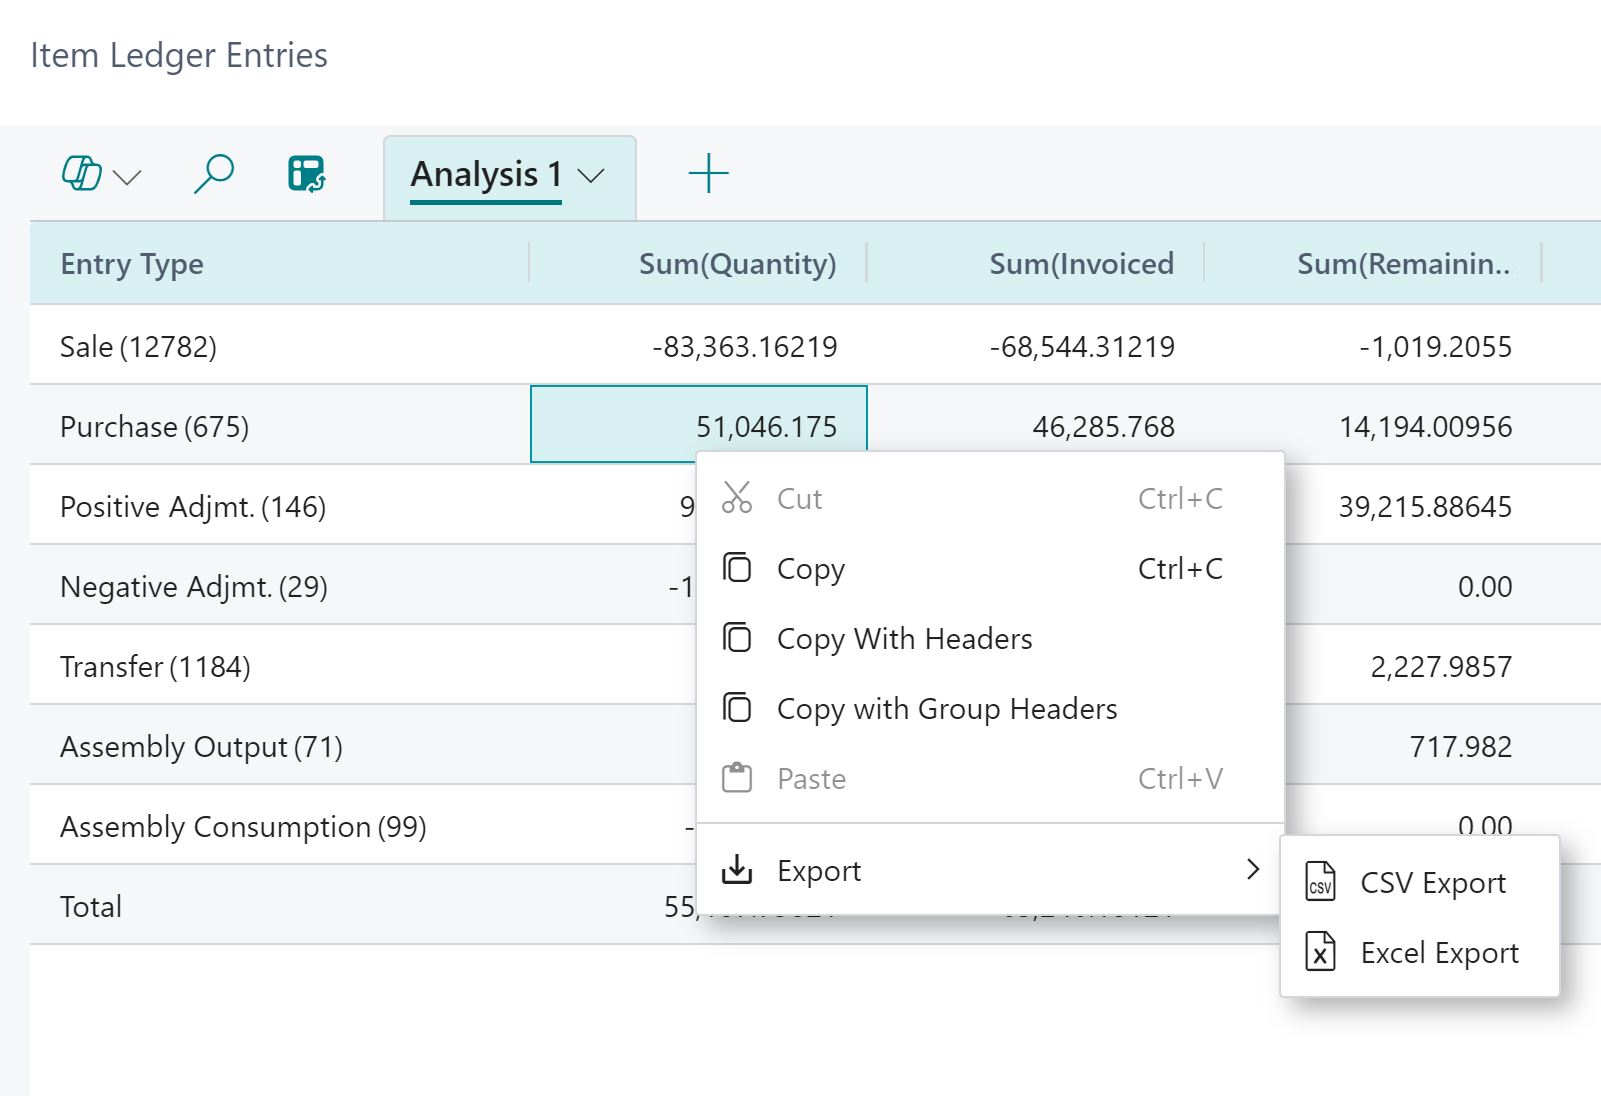1601x1096 pixels.
Task: Click the plus icon to add new analysis
Action: (x=708, y=172)
